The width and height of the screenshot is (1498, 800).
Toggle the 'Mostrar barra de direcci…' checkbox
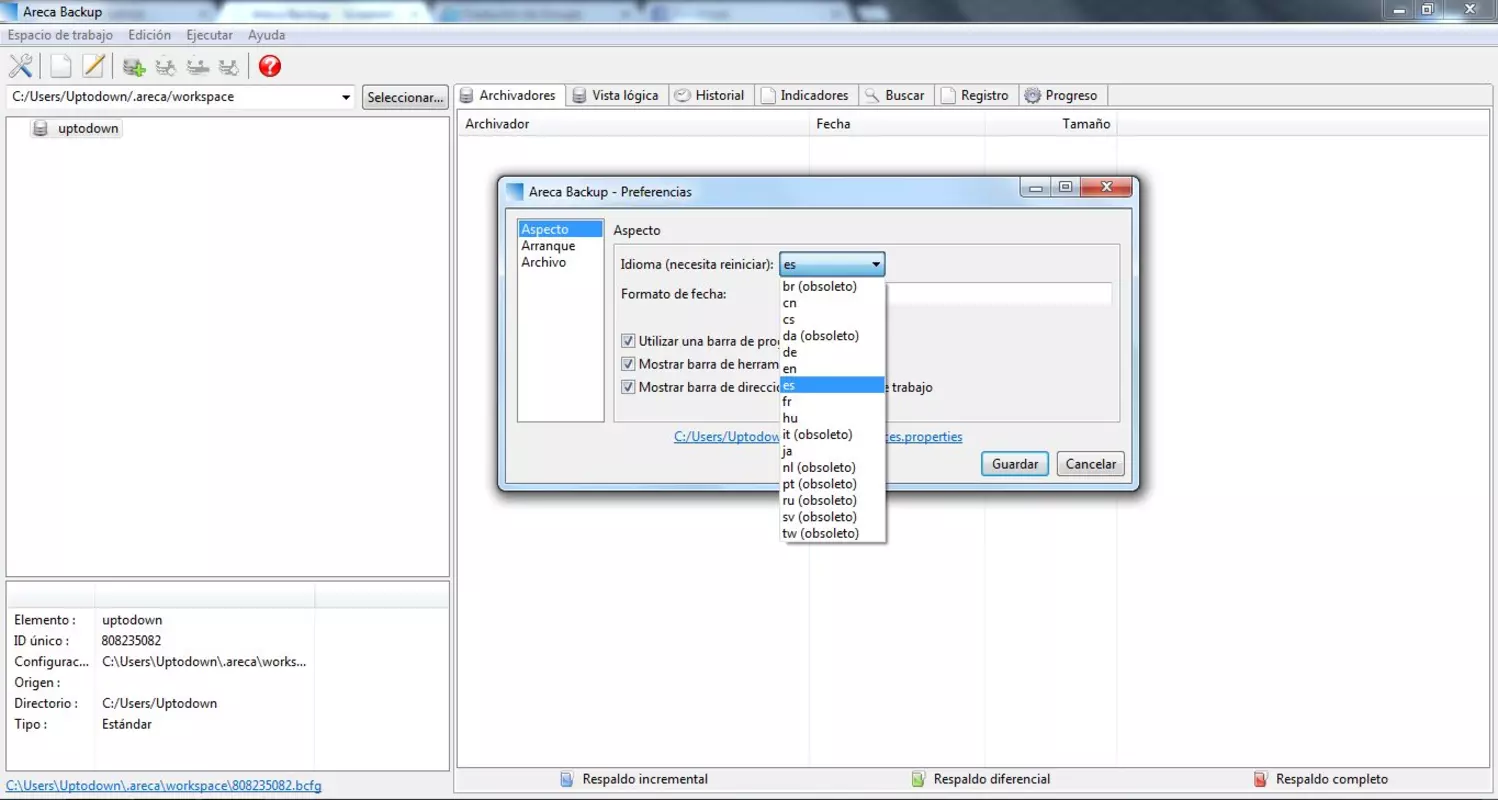628,387
